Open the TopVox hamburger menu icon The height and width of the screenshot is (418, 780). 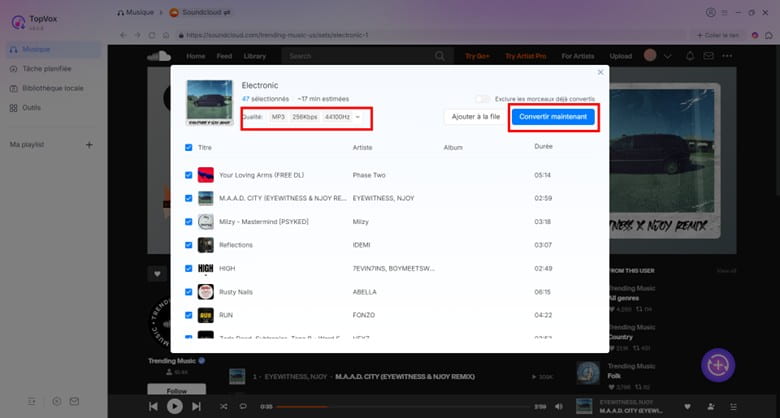click(725, 12)
